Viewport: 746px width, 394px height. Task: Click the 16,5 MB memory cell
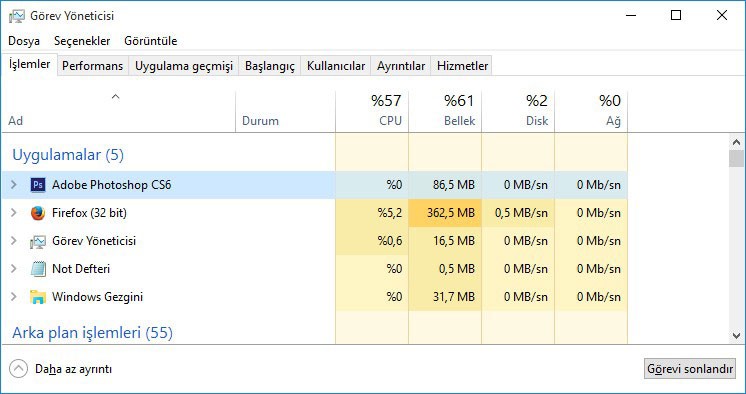(x=445, y=241)
